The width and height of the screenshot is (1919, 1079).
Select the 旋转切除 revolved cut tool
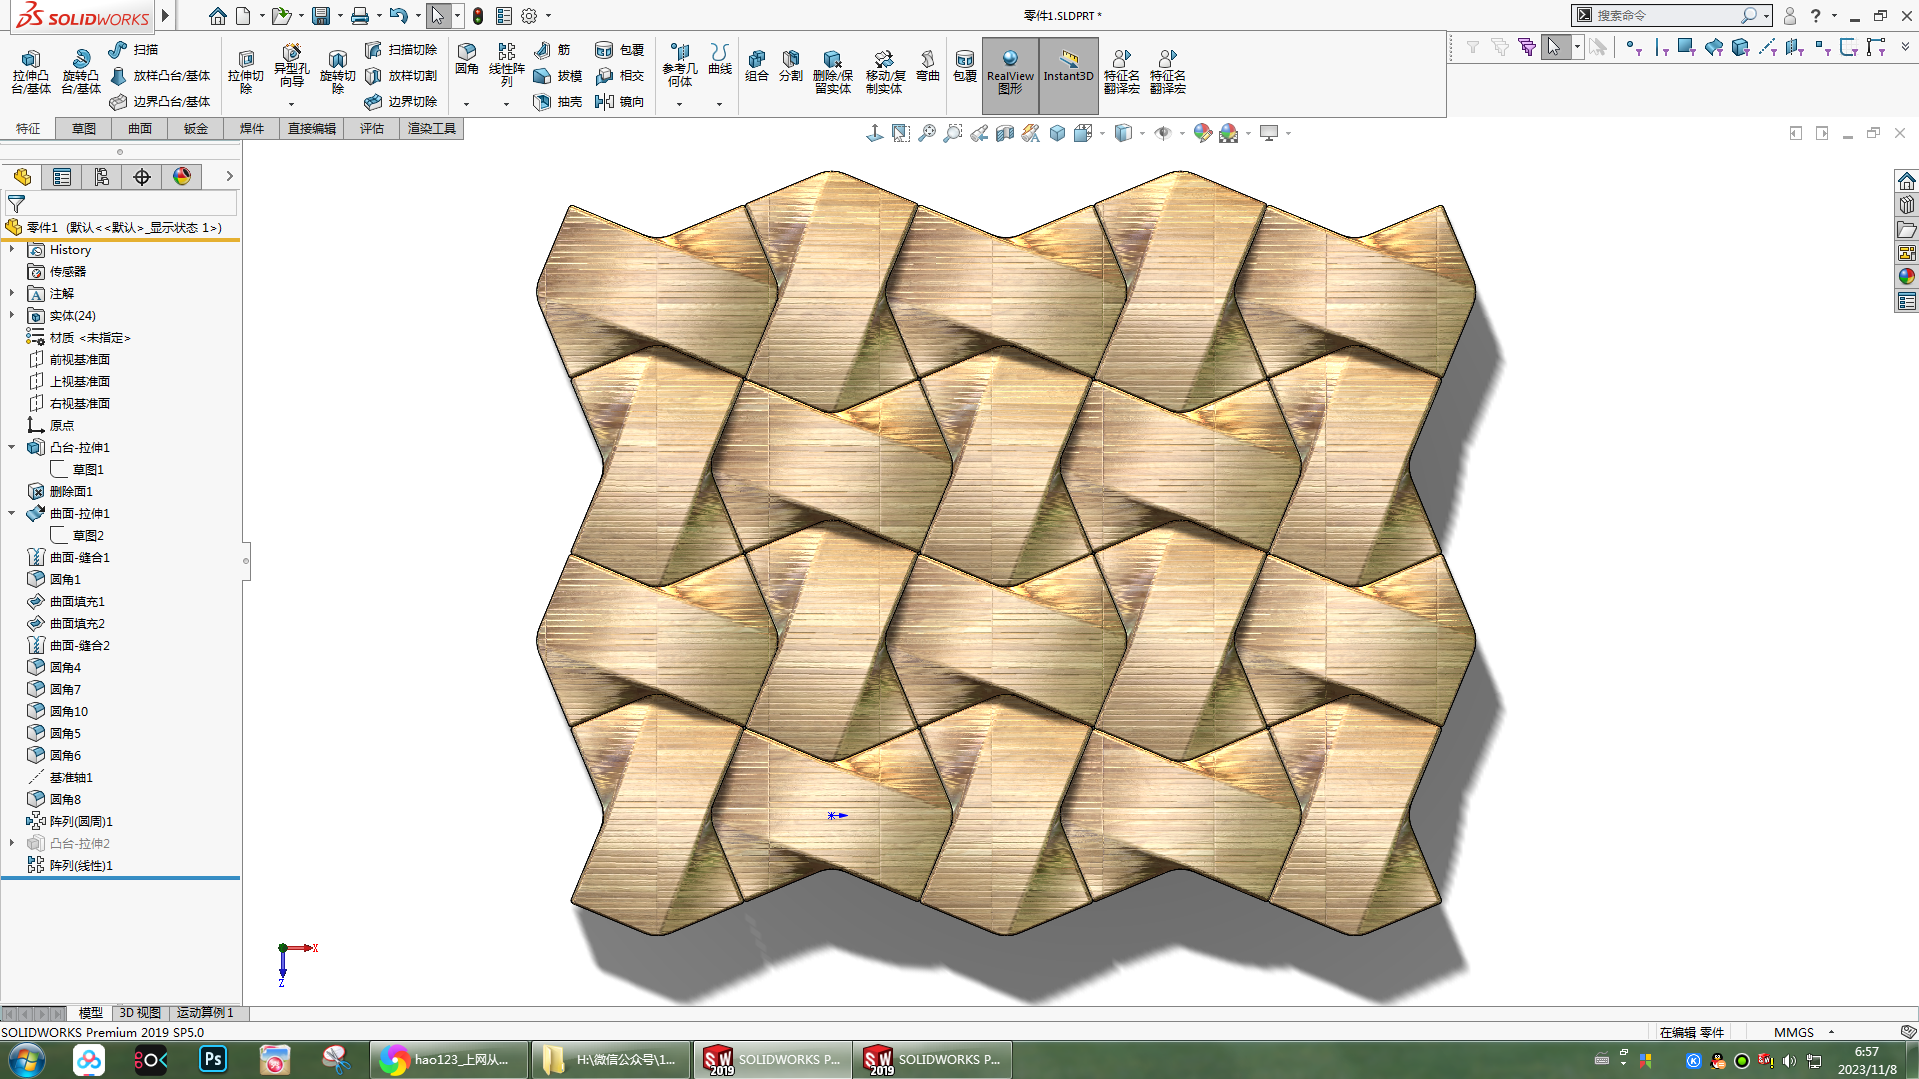(337, 71)
